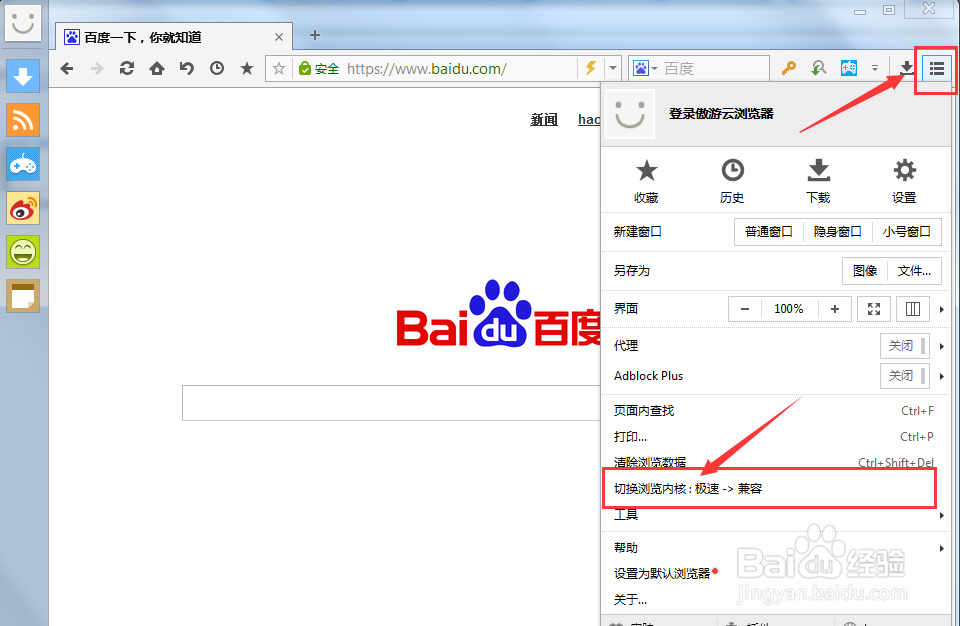Open 设置 (Settings) via the gear icon
Image resolution: width=960 pixels, height=626 pixels.
tap(903, 180)
